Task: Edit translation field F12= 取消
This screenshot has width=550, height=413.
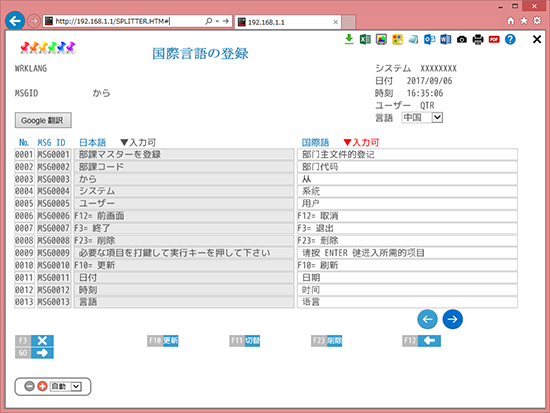Action: pos(407,216)
